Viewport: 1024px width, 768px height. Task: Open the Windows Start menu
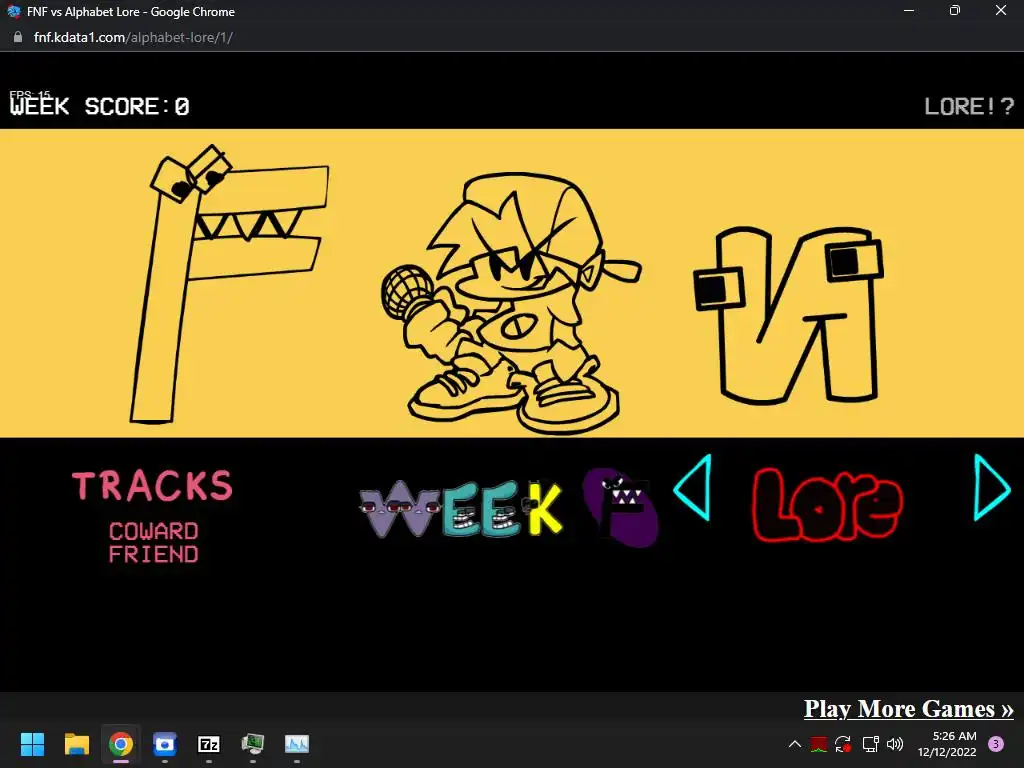[32, 744]
